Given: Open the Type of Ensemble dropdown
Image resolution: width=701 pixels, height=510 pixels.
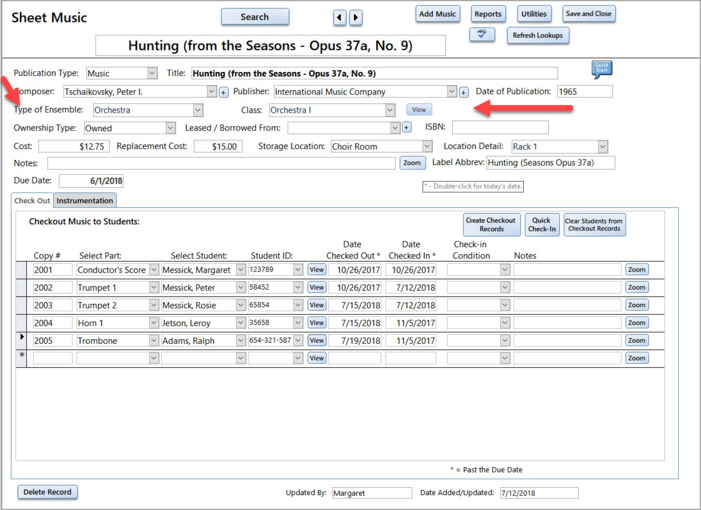Looking at the screenshot, I should point(197,110).
